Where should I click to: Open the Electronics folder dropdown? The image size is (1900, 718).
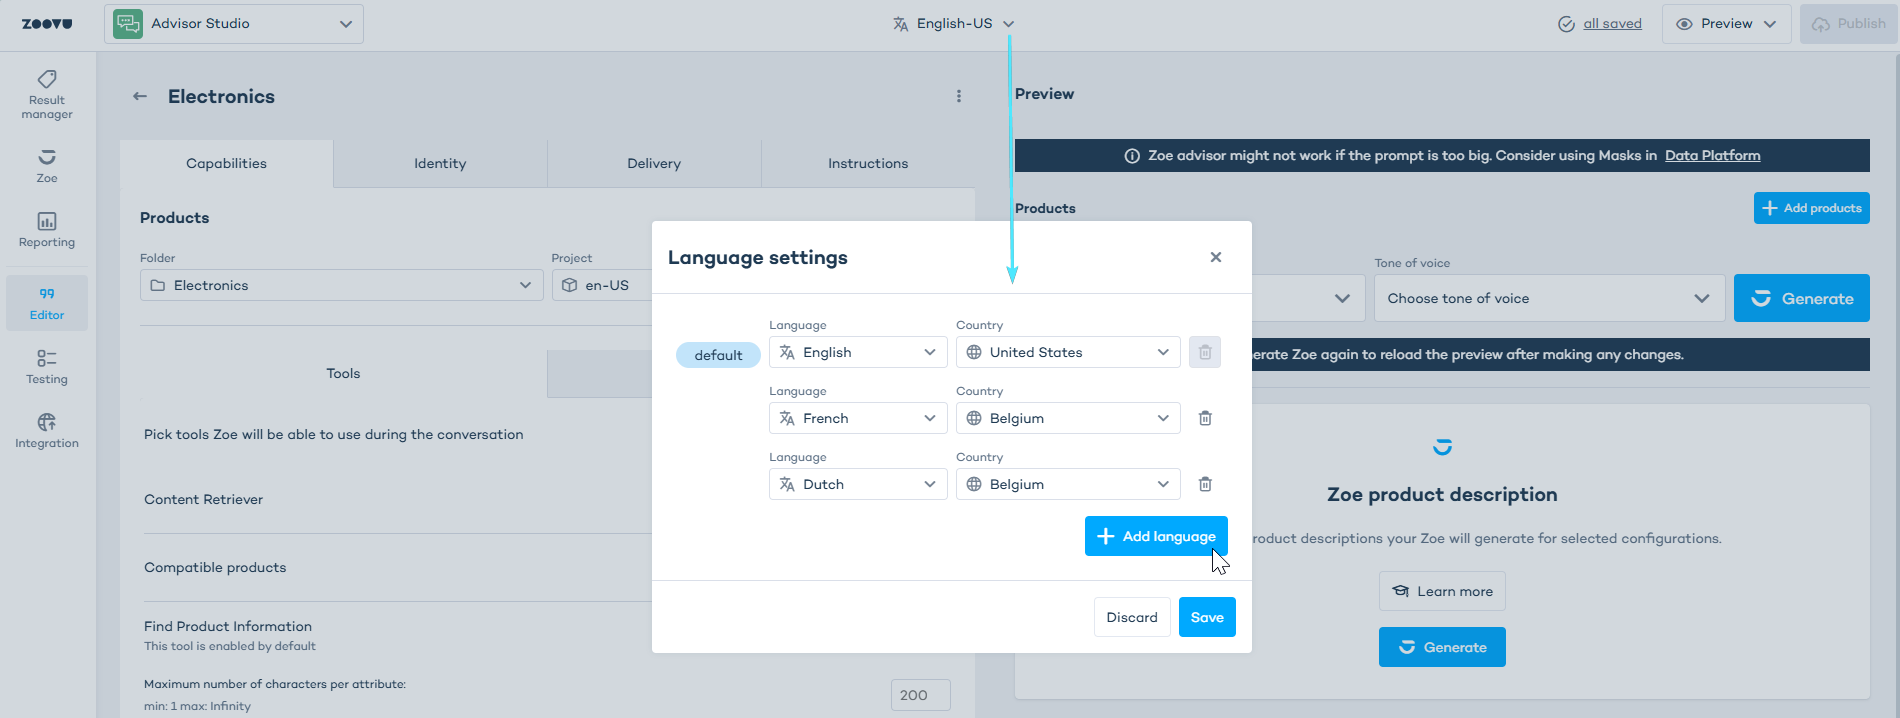pyautogui.click(x=341, y=285)
